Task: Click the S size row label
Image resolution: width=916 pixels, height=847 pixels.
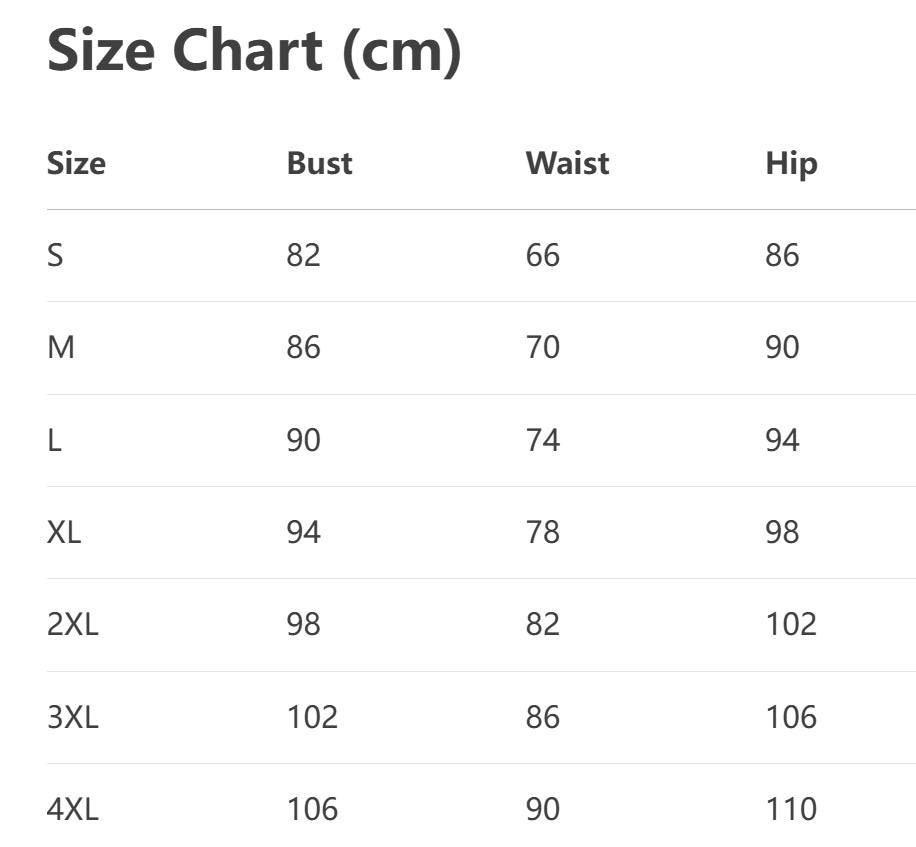Action: point(55,255)
